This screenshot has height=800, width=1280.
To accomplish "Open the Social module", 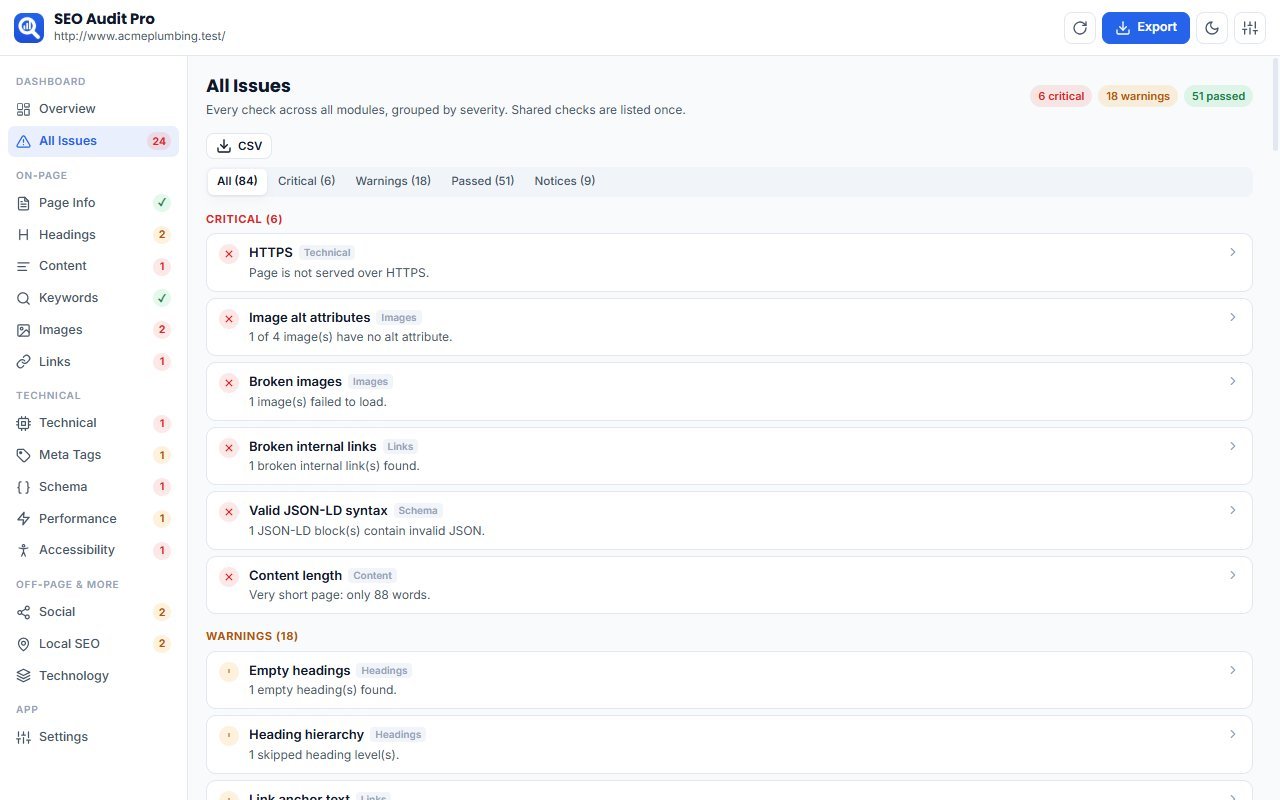I will (x=93, y=612).
